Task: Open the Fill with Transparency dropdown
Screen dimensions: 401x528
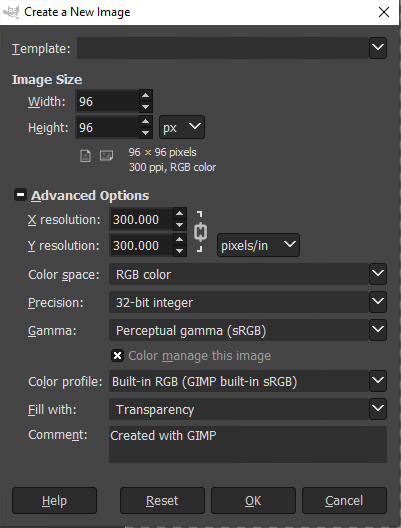Action: (248, 409)
